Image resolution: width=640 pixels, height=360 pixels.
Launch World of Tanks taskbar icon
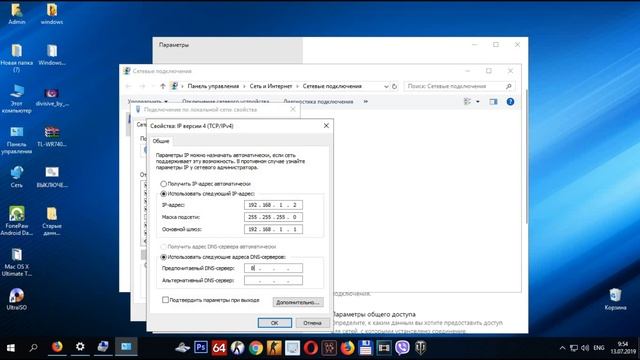(420, 348)
